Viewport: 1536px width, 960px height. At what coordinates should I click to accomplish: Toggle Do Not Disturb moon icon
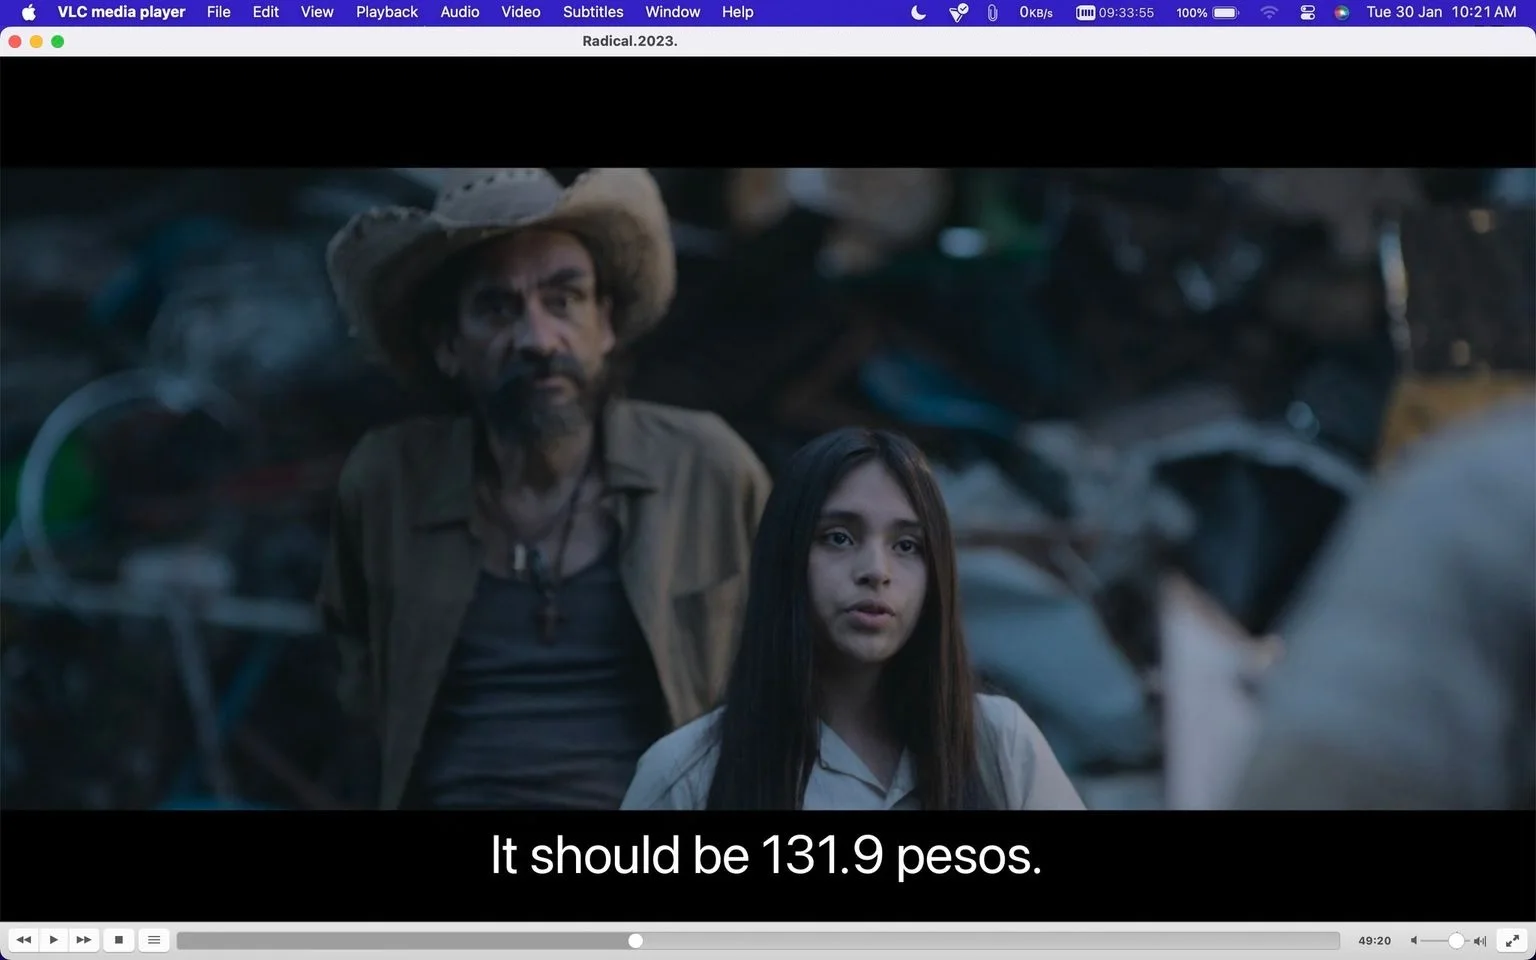918,12
